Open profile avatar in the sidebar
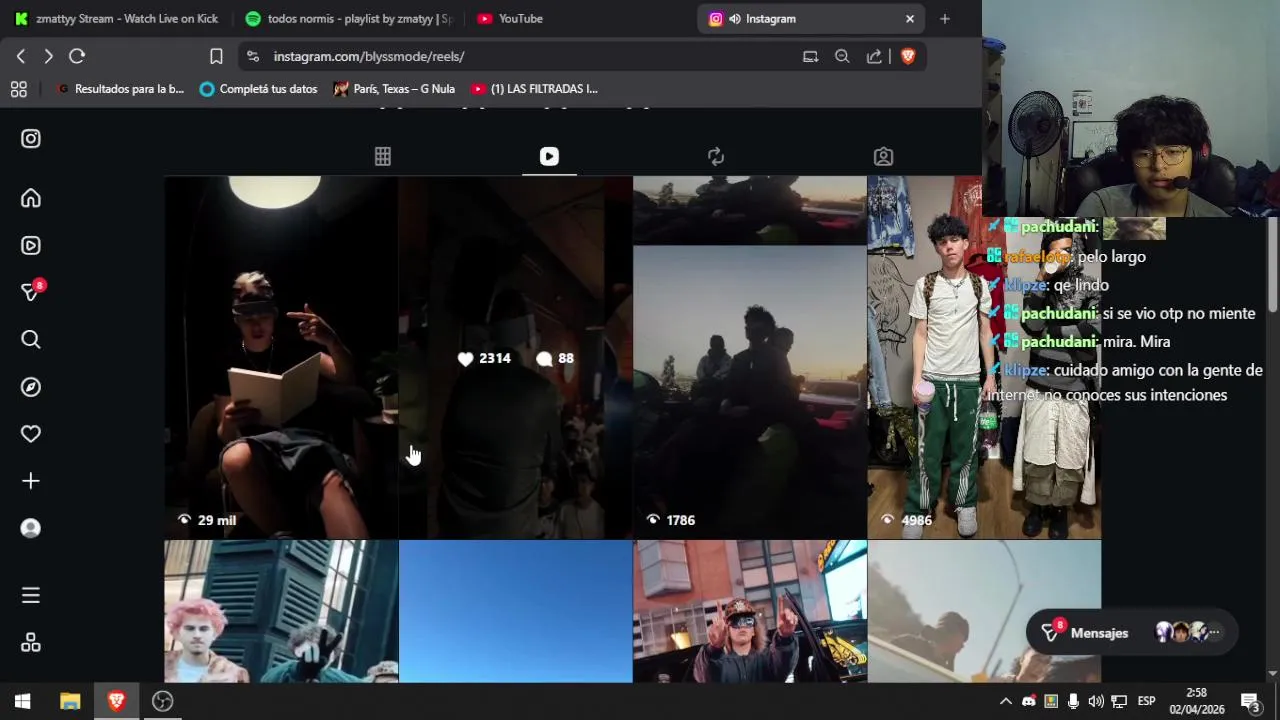This screenshot has width=1280, height=720. point(31,528)
